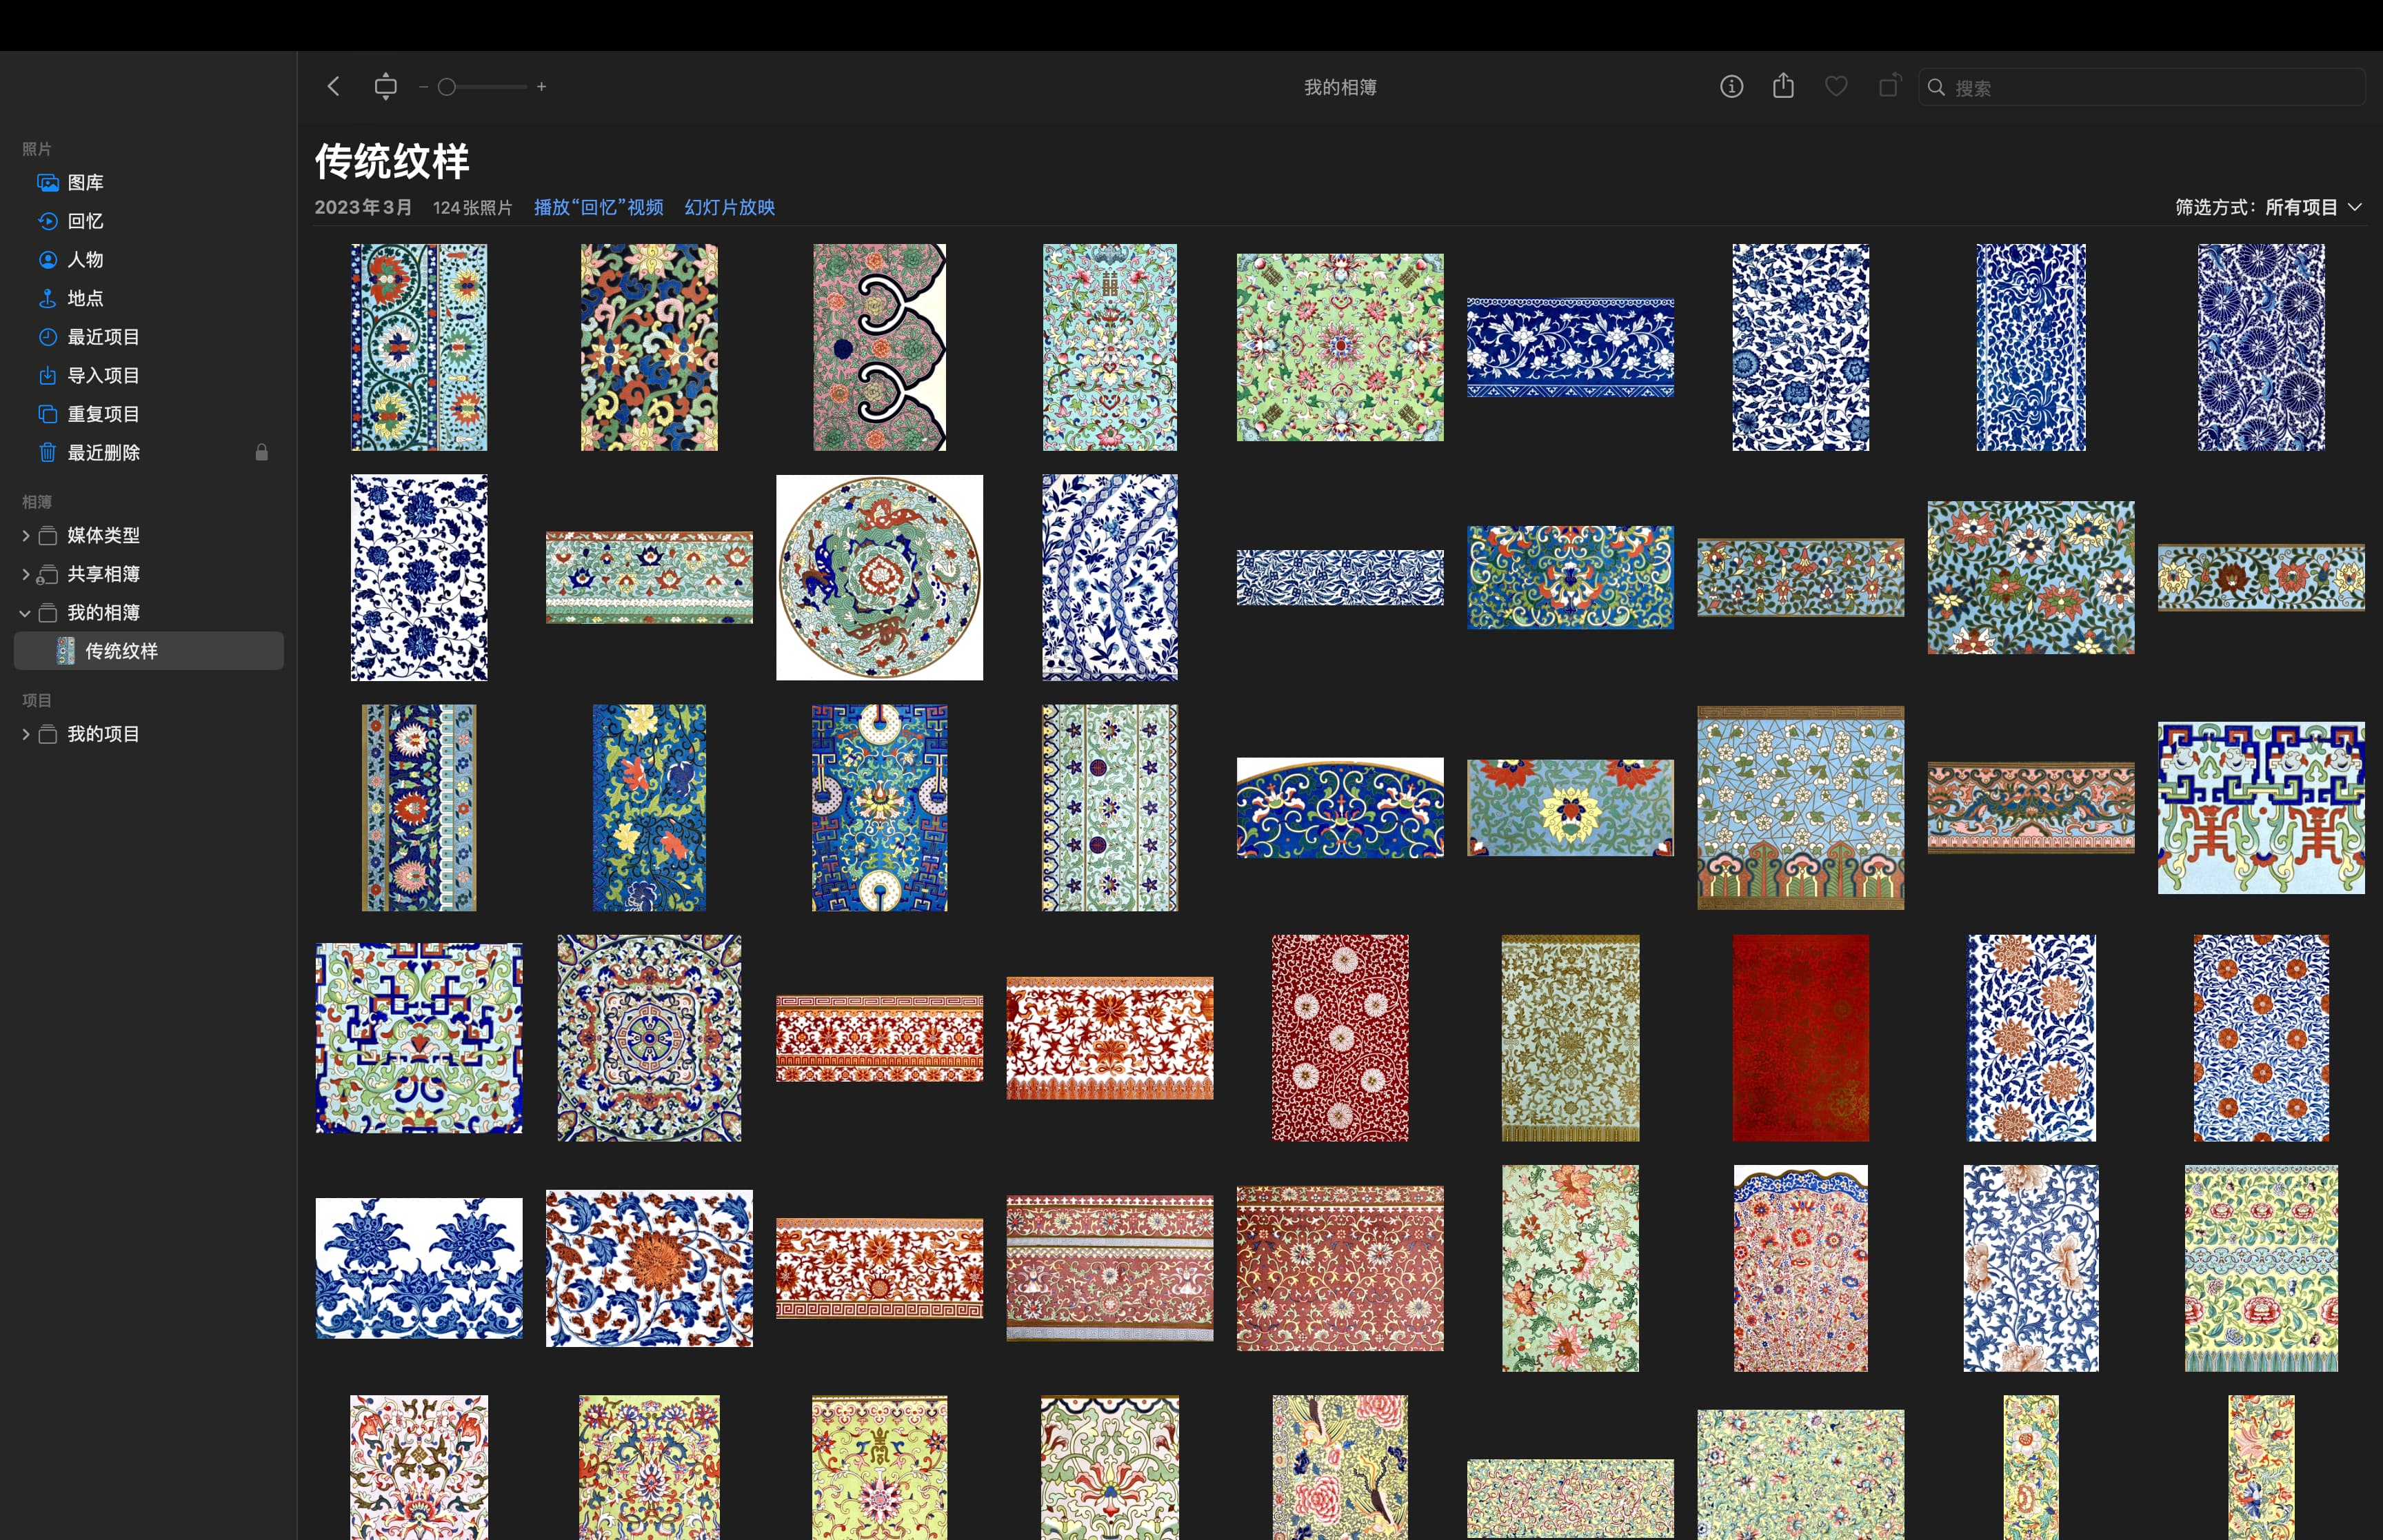Screen dimensions: 2383x1540
Task: Collapse 我的相簿 disclosure chevron
Action: tap(25, 613)
